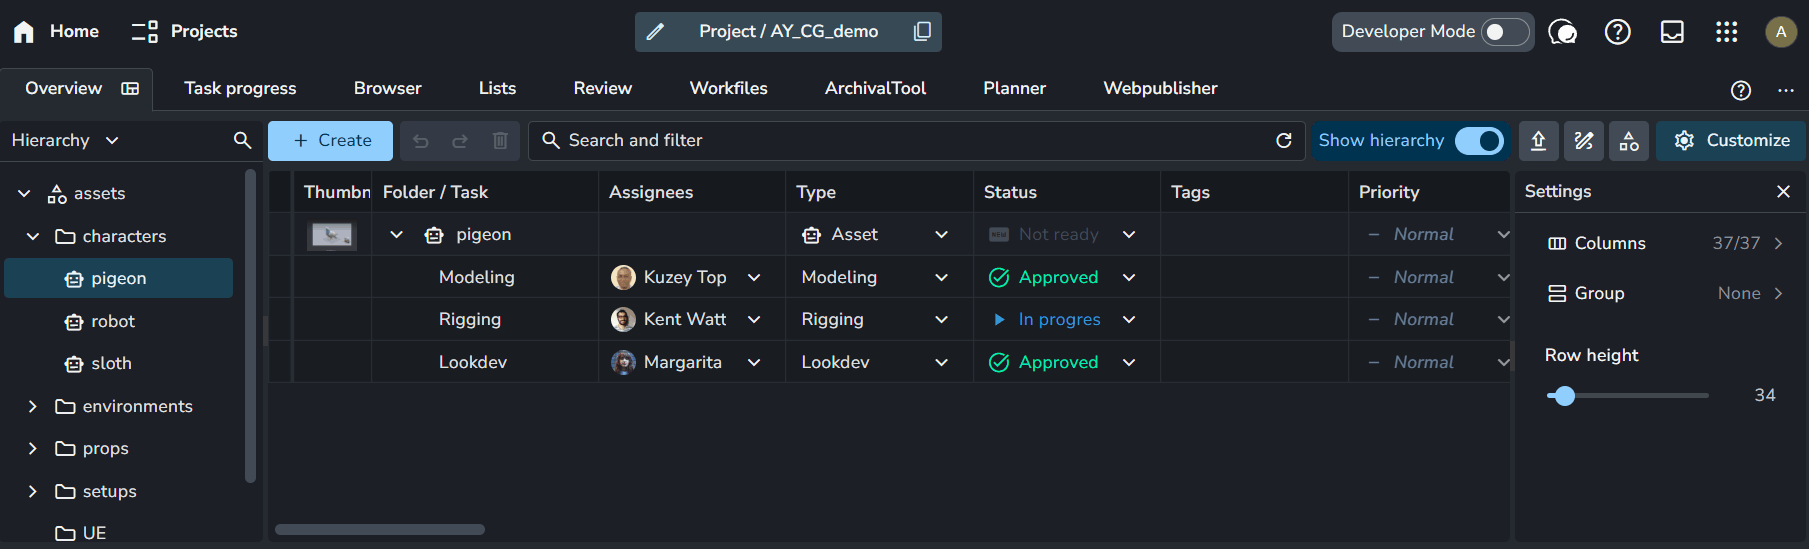Click the copy project name icon
1809x549 pixels.
click(x=922, y=32)
